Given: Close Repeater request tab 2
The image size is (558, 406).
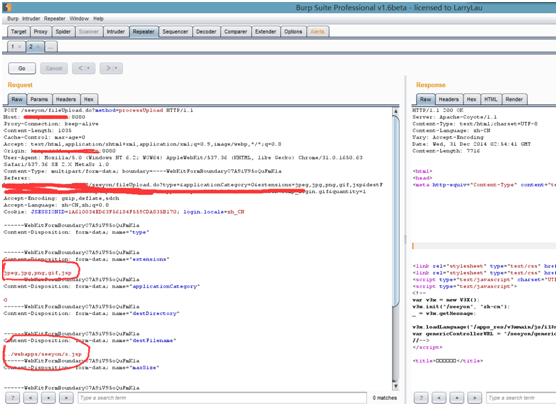Looking at the screenshot, I should (x=38, y=47).
